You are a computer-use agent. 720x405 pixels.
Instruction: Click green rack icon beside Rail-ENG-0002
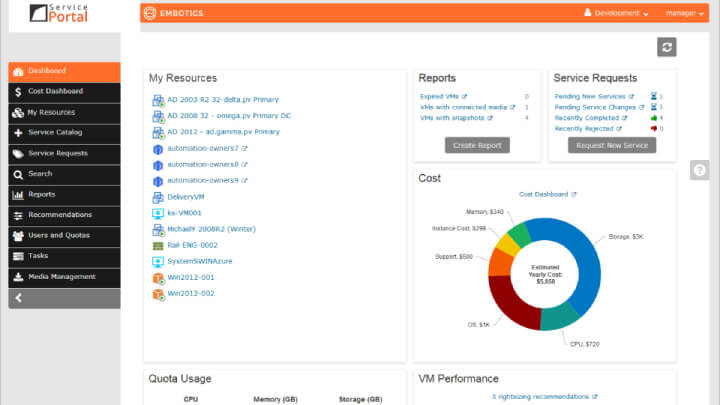click(158, 246)
